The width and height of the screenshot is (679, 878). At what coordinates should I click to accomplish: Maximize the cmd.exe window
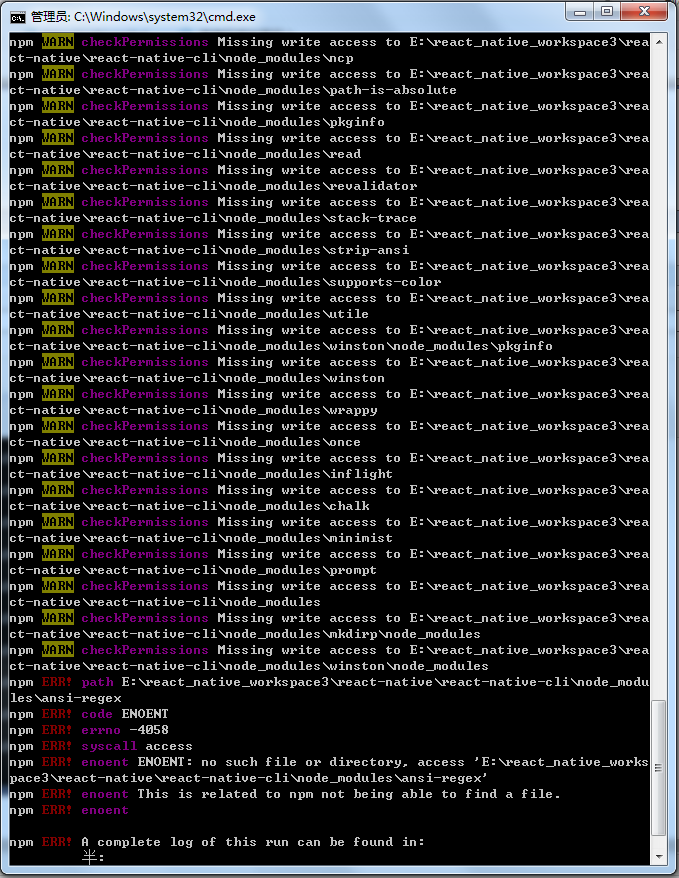(607, 12)
